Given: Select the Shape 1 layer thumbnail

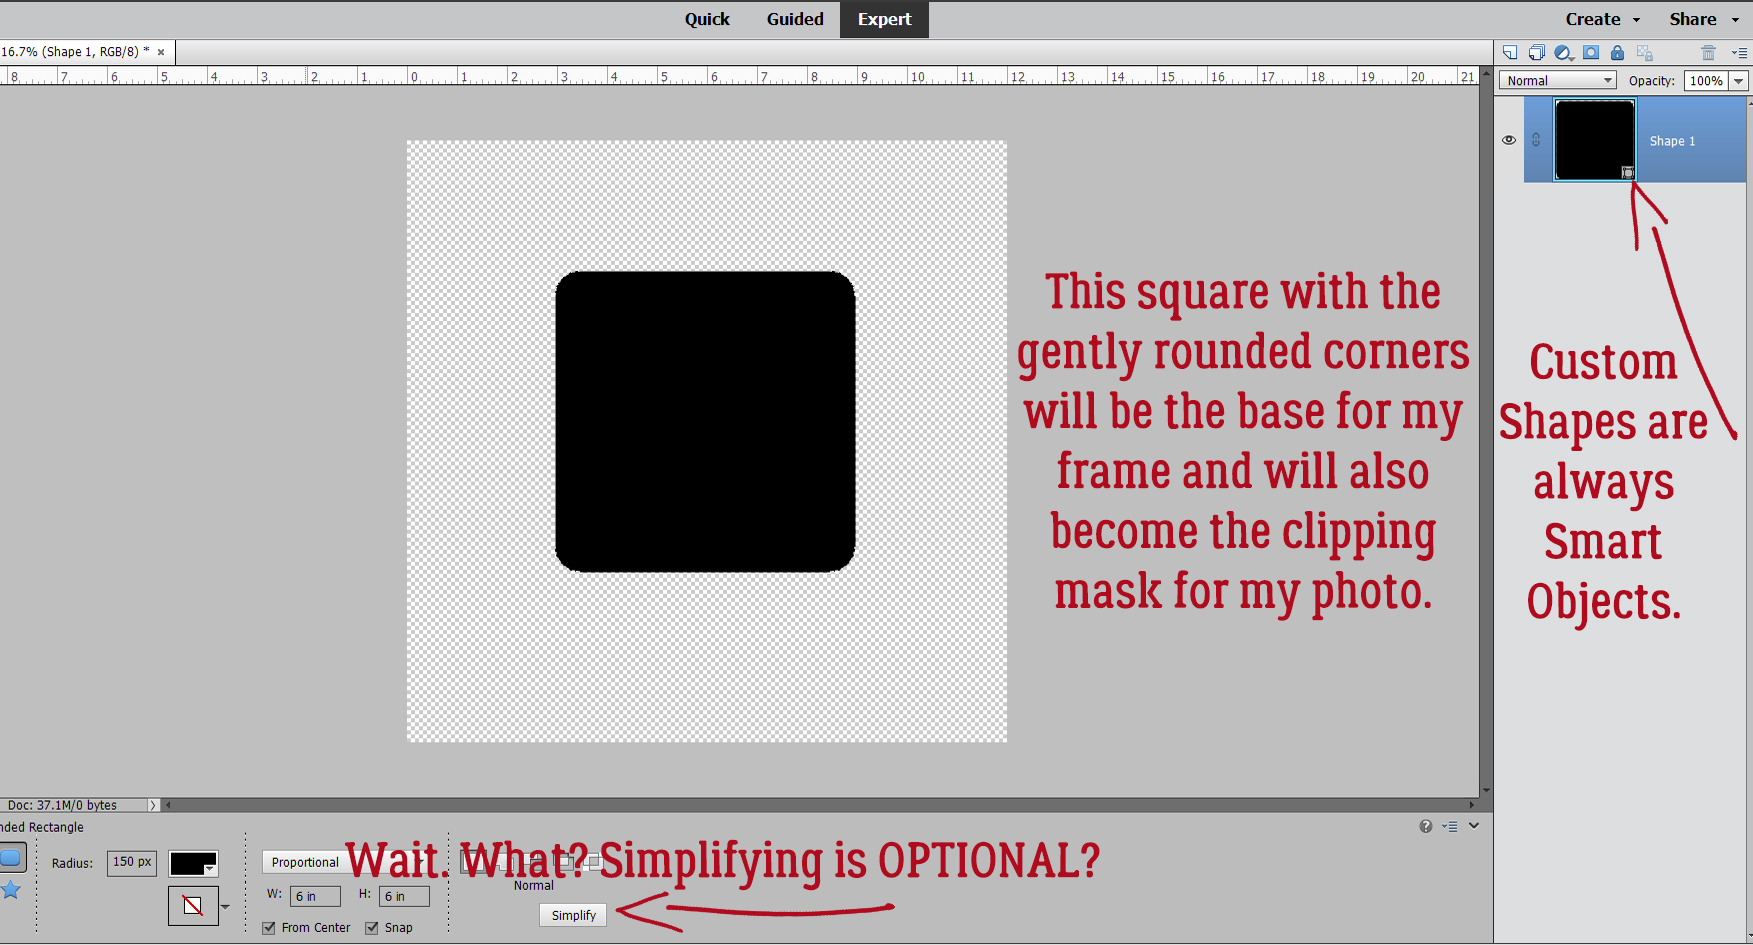Looking at the screenshot, I should coord(1595,140).
